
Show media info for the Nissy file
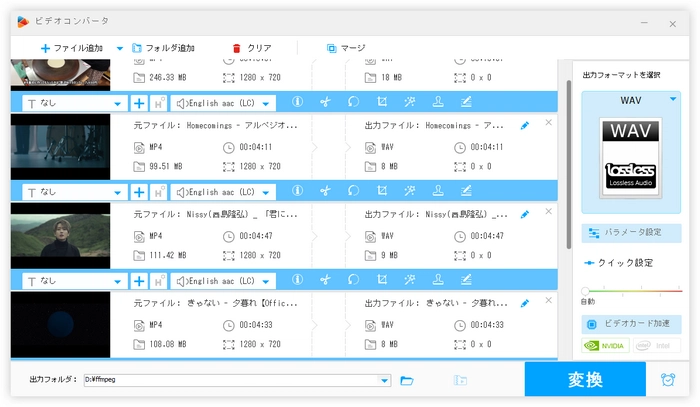tap(297, 281)
